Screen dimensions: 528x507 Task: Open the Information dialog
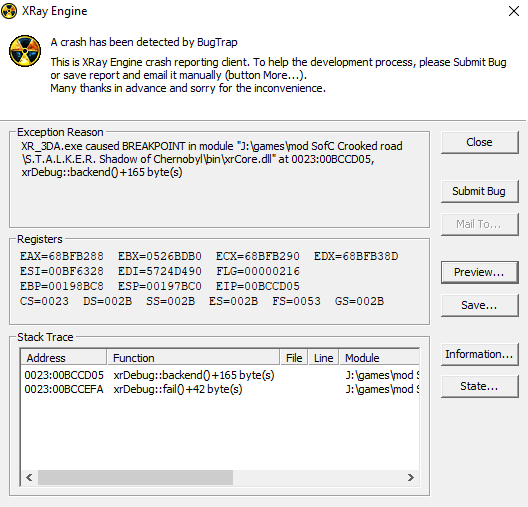[x=480, y=354]
